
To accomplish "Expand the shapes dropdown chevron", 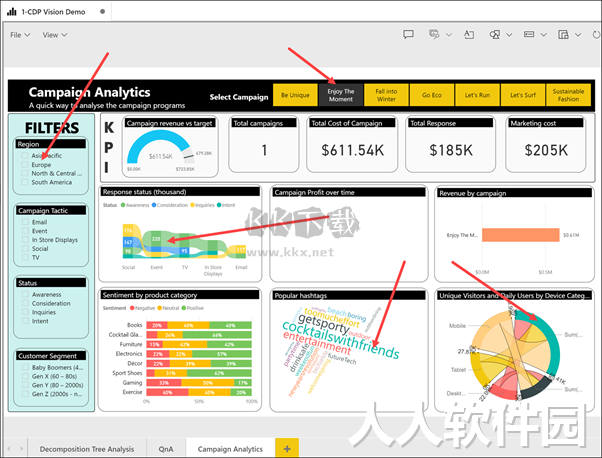I will (x=509, y=35).
